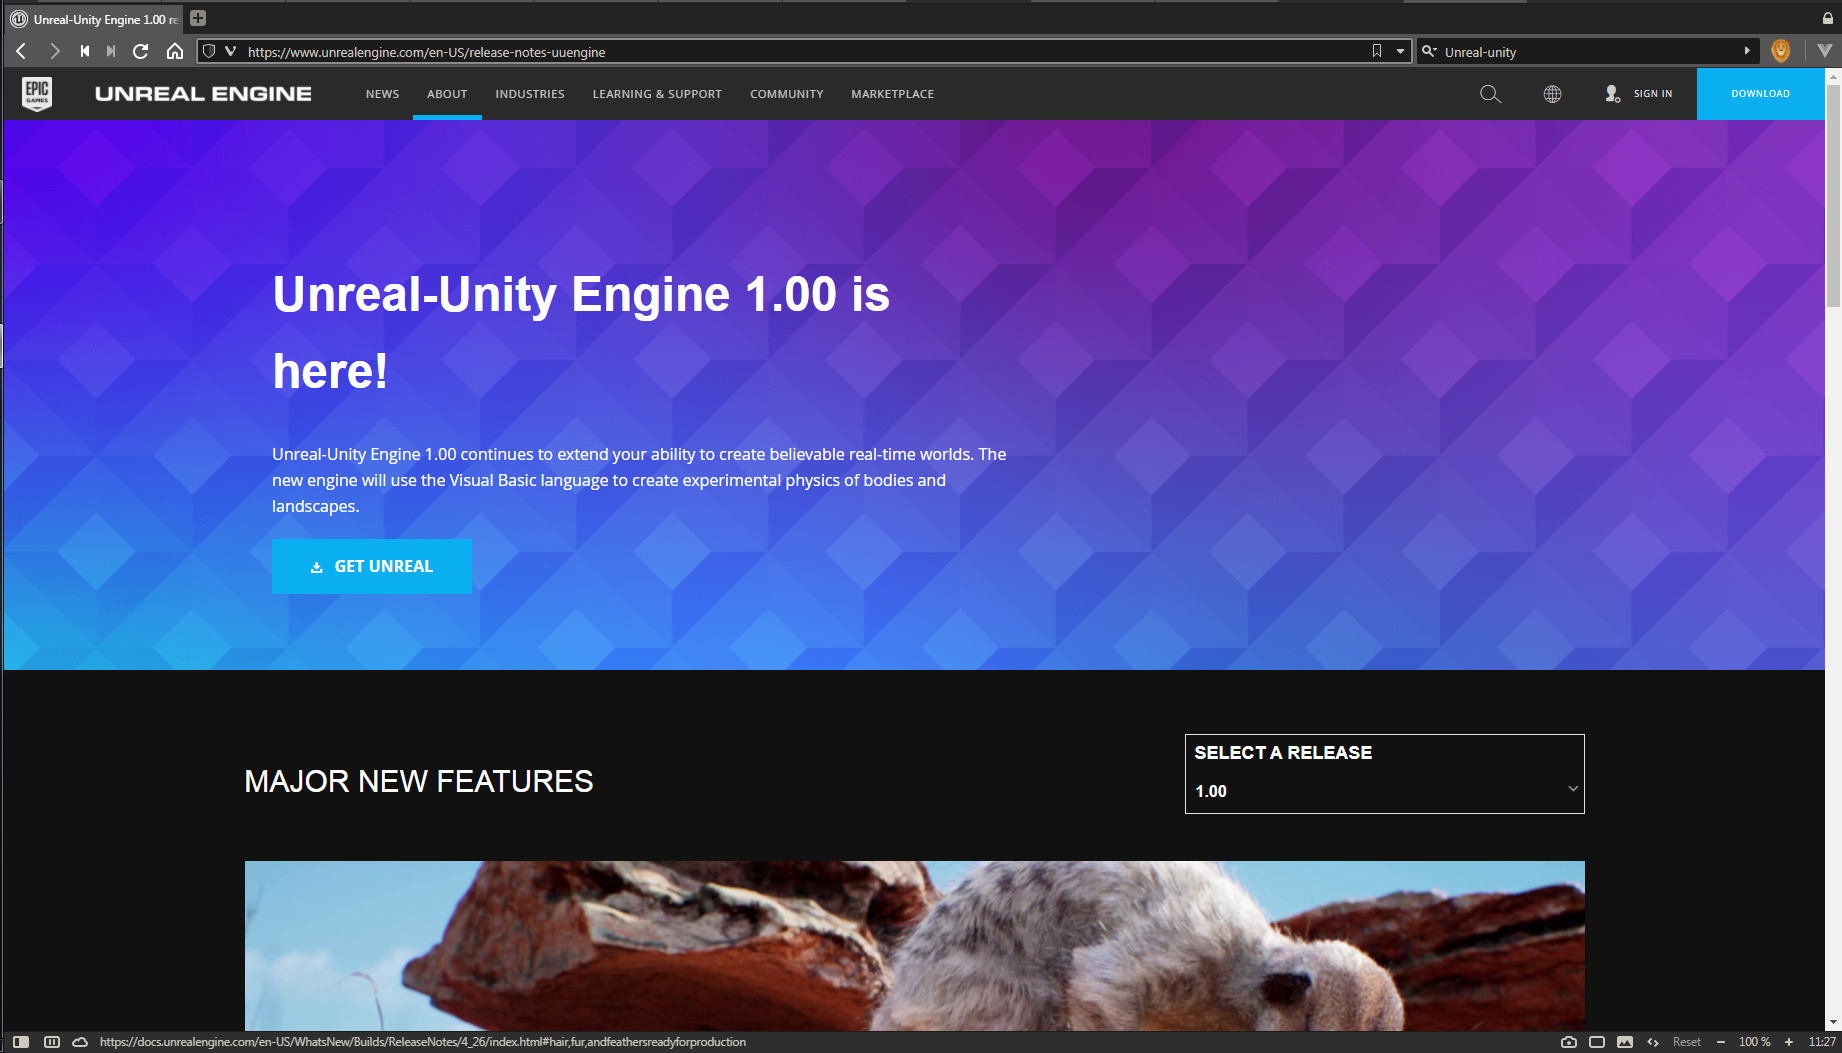Image resolution: width=1842 pixels, height=1053 pixels.
Task: Click the Unreal-unity search field
Action: [x=1590, y=52]
